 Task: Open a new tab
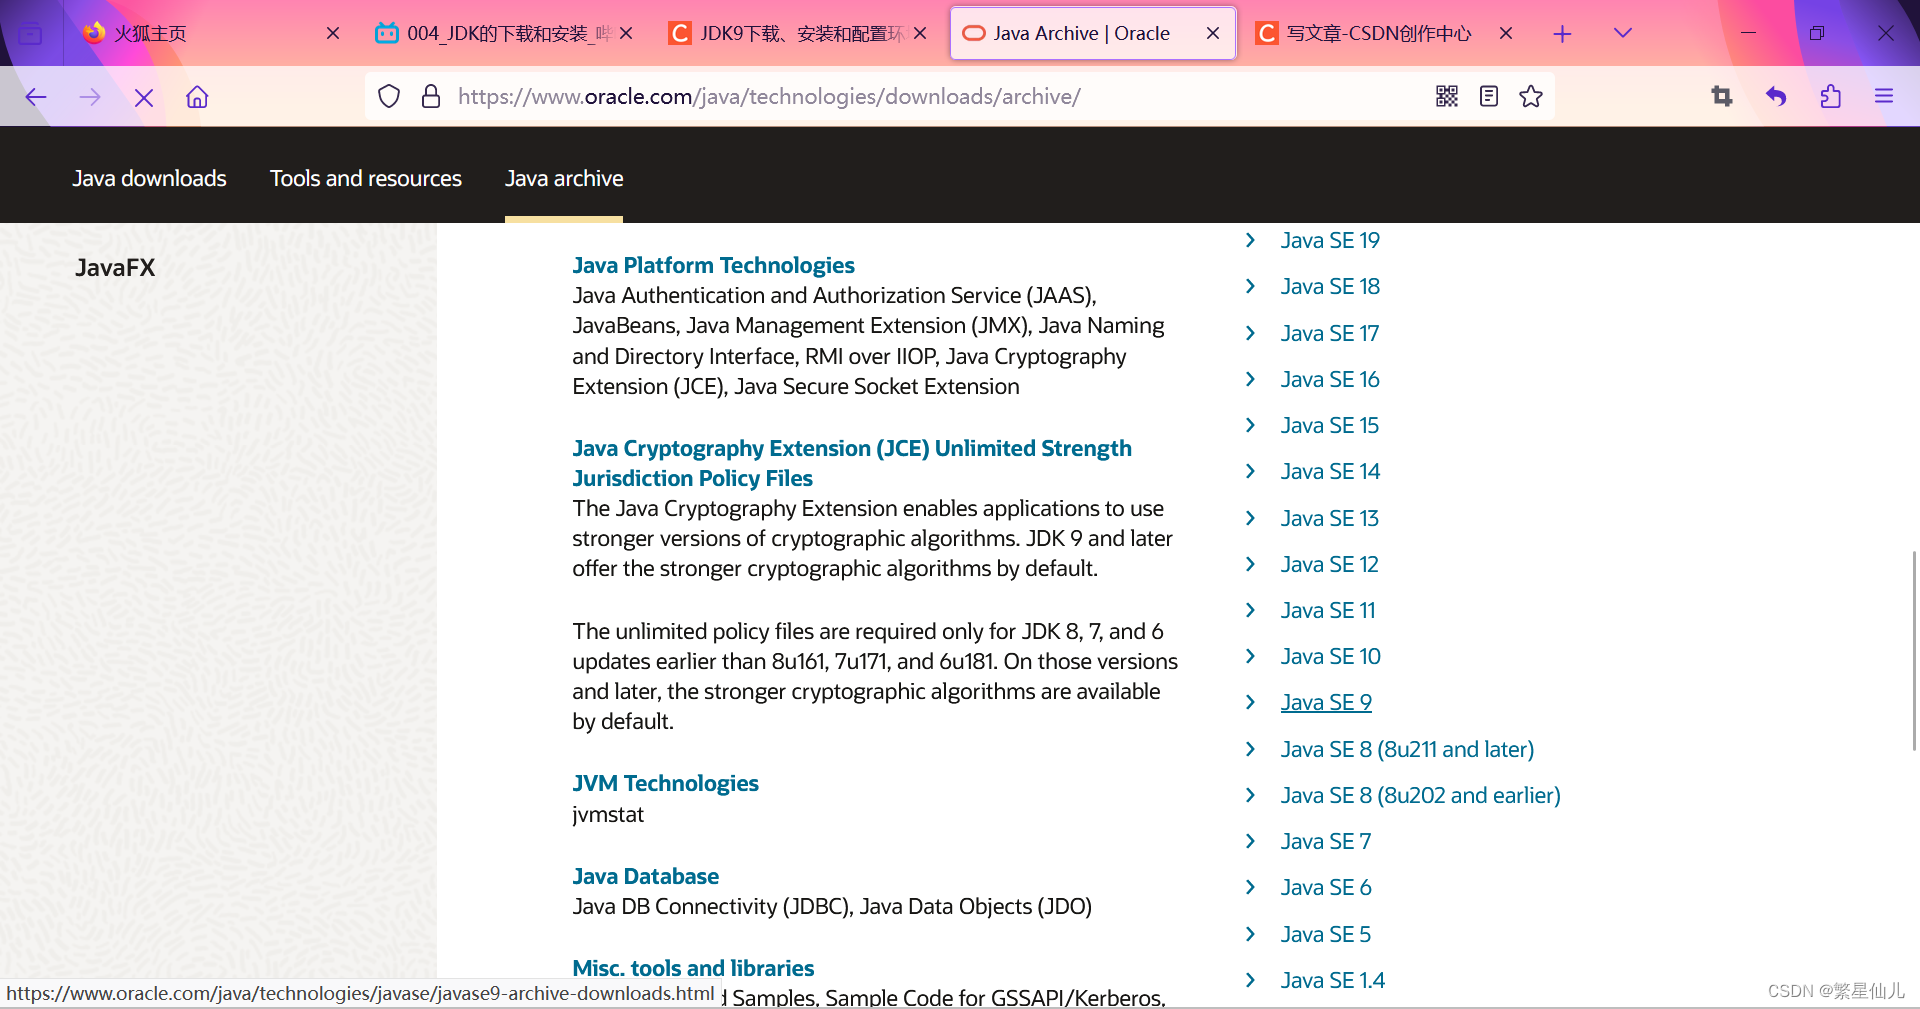tap(1562, 34)
